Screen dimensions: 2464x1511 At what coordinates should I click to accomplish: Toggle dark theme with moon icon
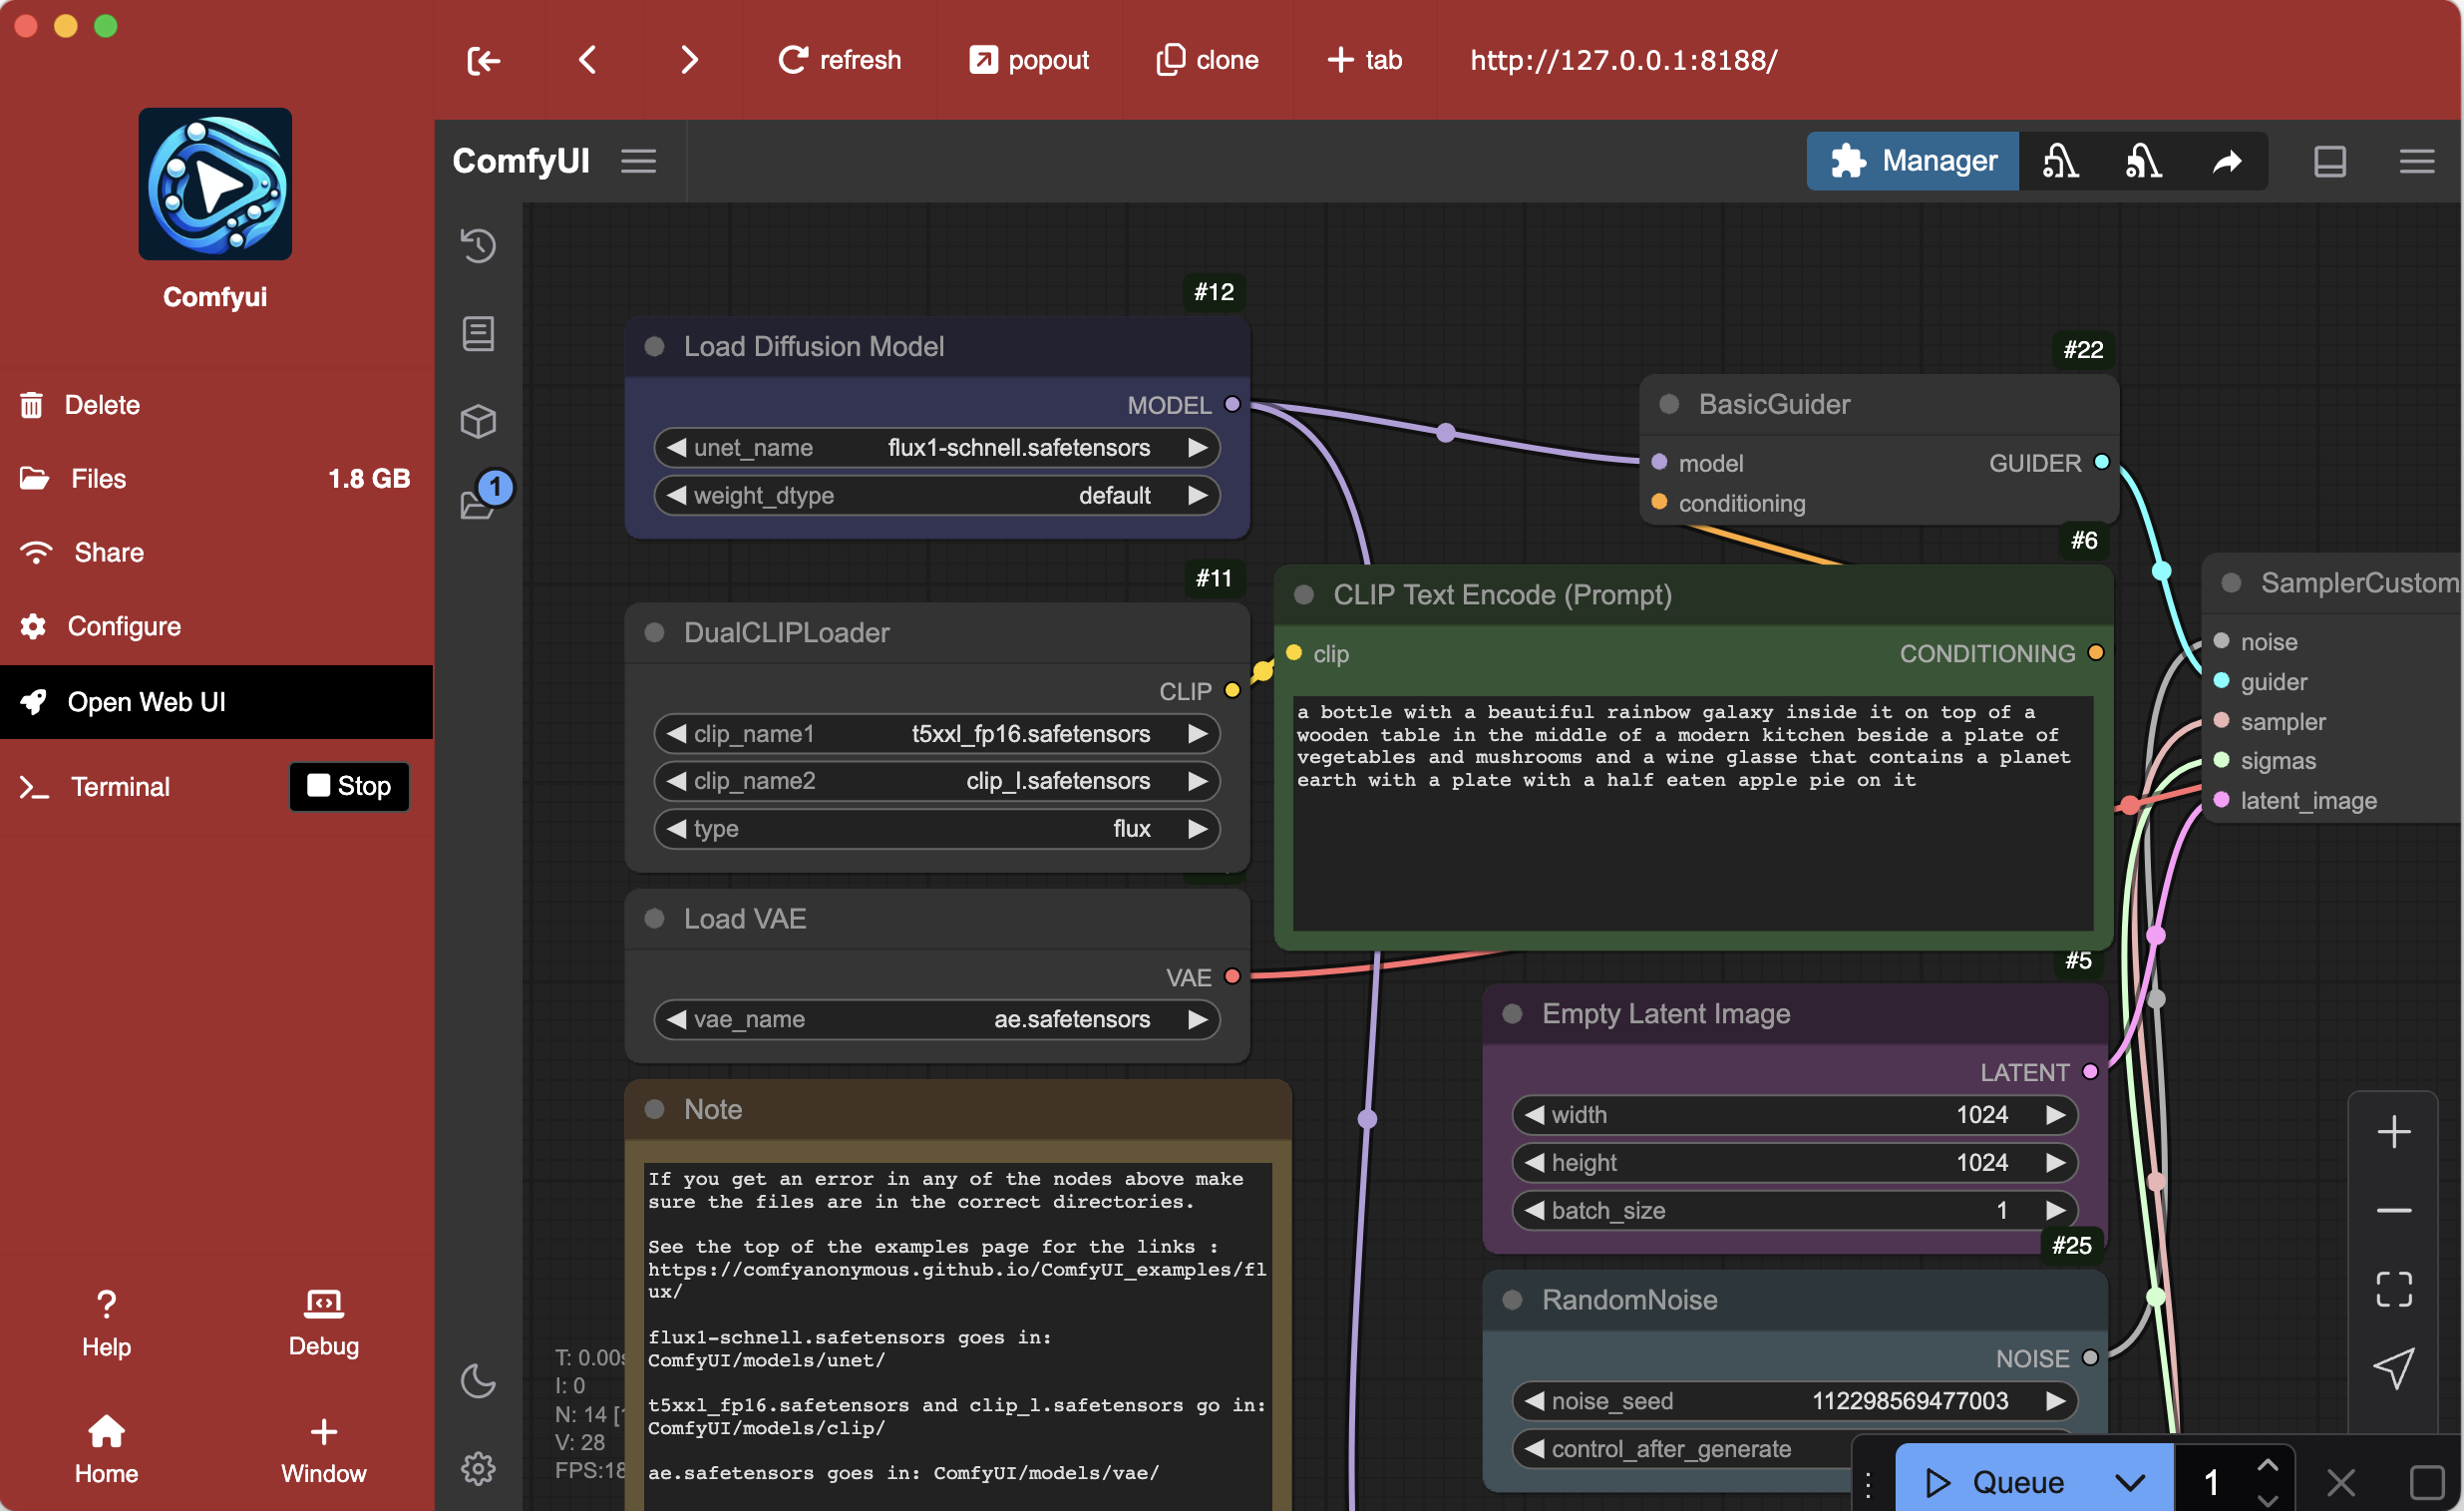[x=478, y=1381]
